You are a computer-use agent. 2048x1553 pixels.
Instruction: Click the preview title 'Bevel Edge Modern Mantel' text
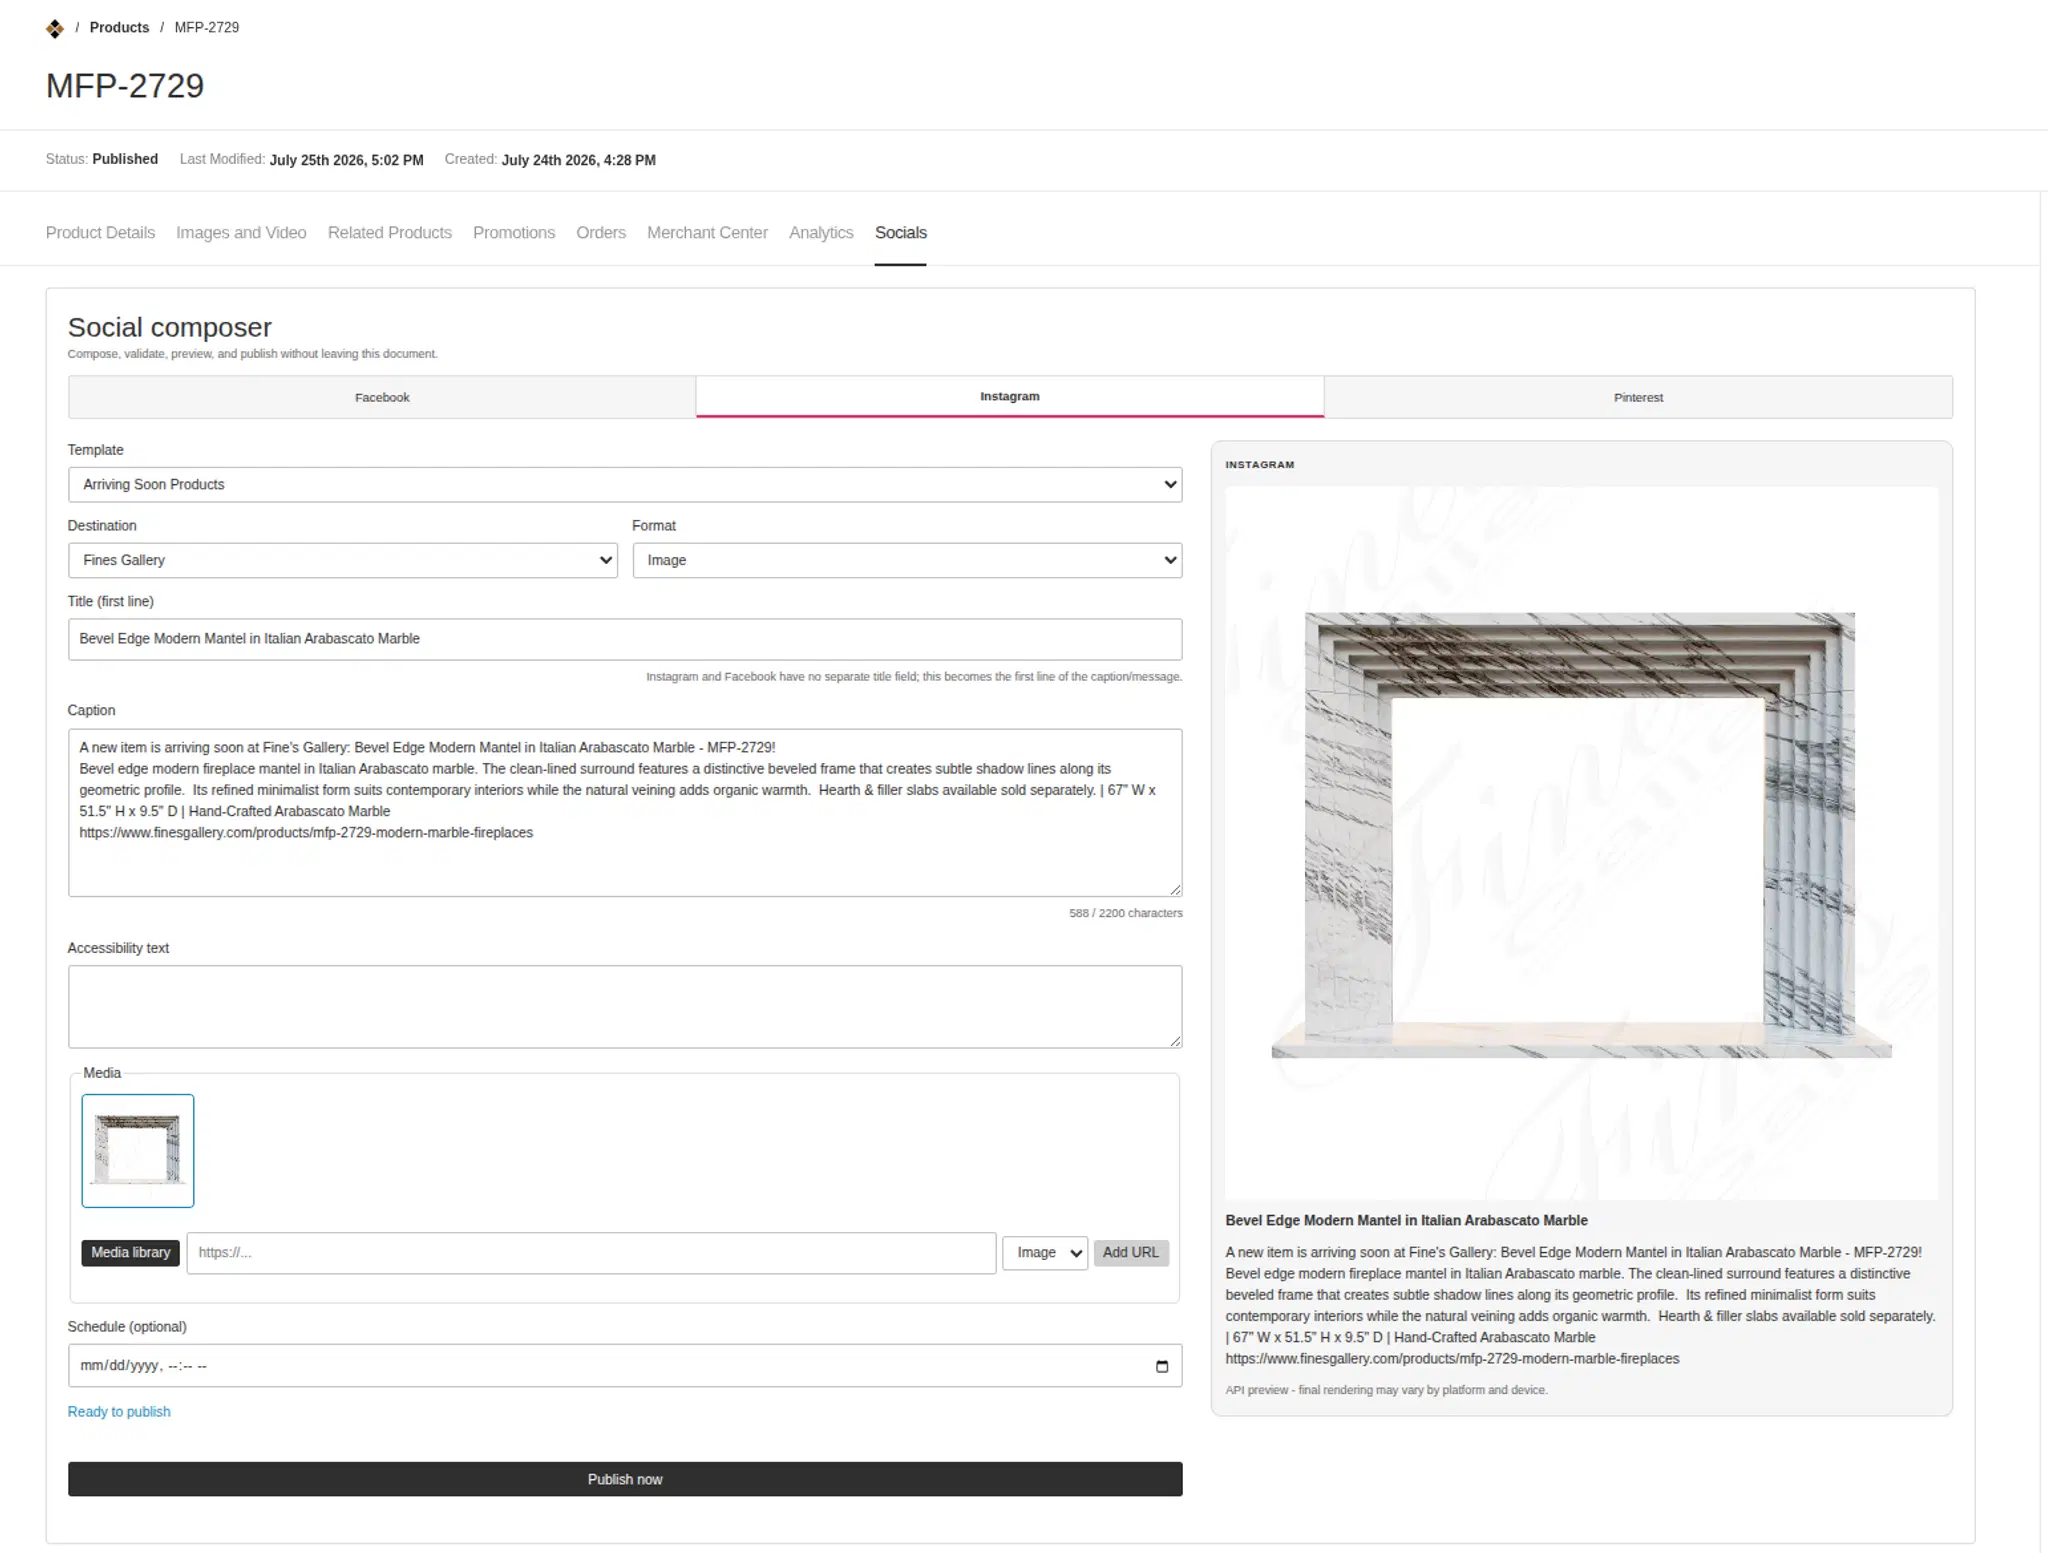point(1407,1221)
